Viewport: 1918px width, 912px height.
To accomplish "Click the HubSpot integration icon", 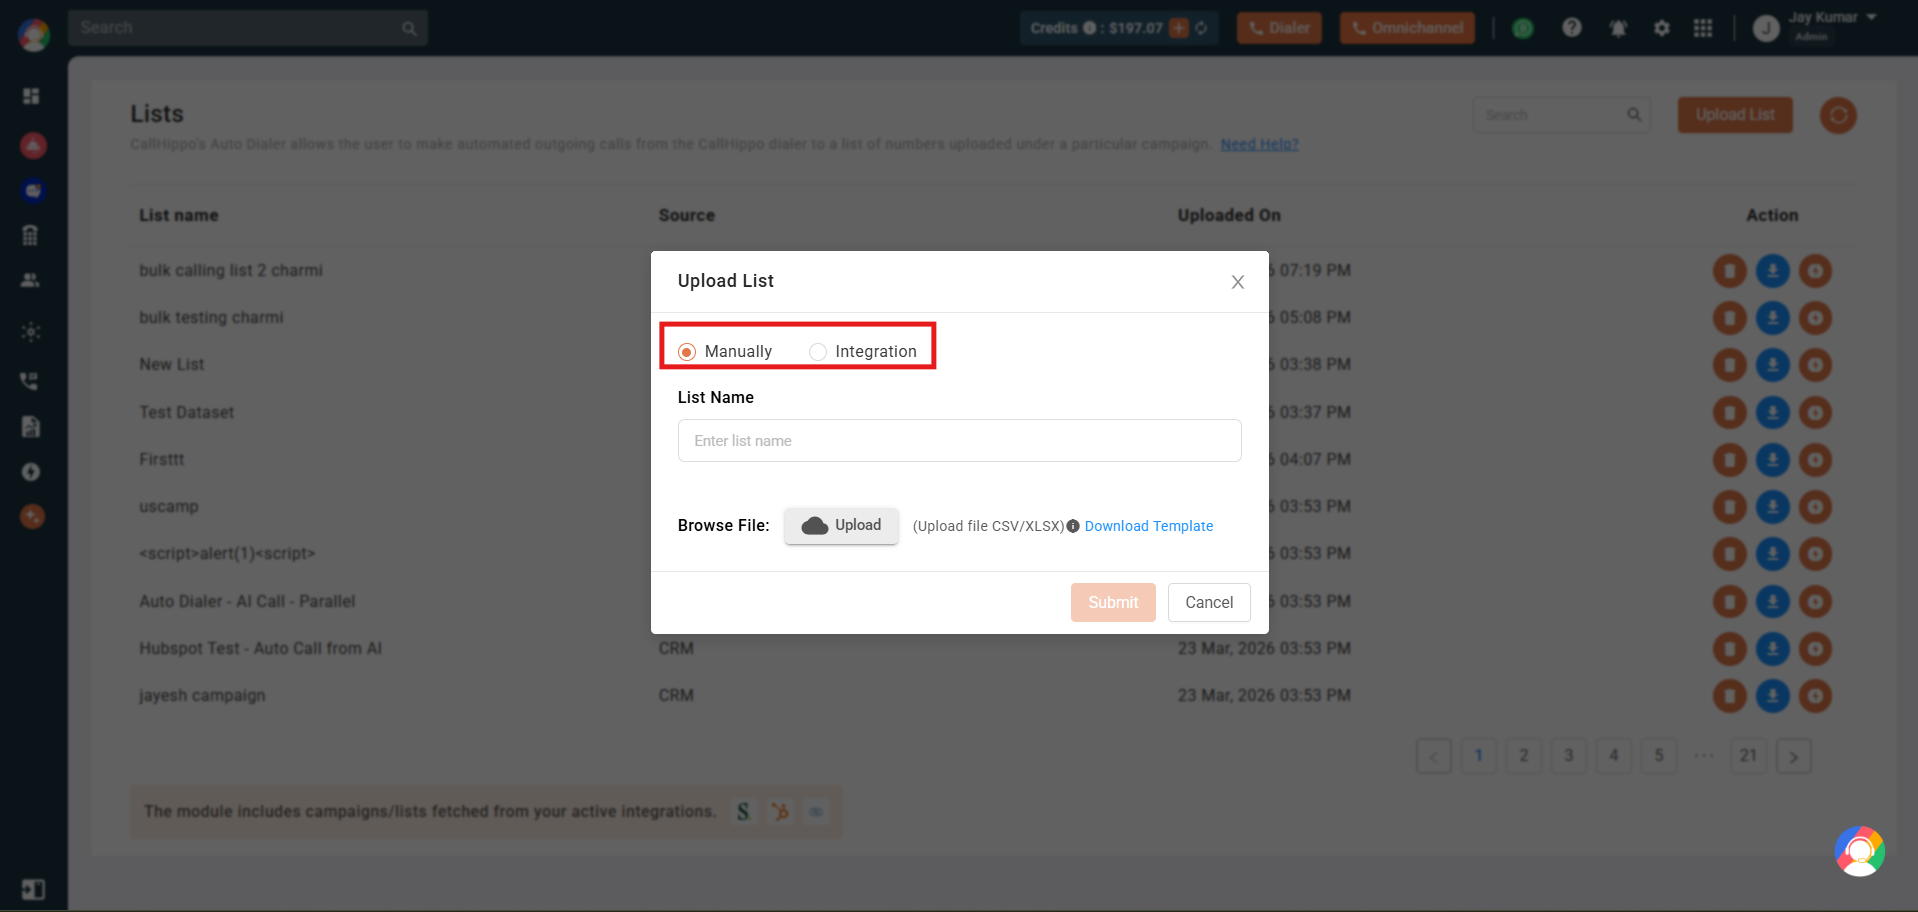I will pos(780,812).
